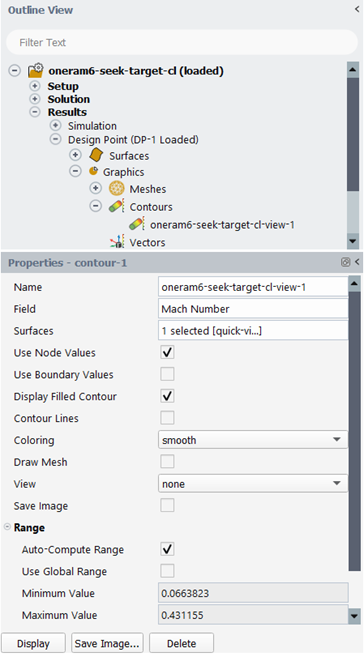The height and width of the screenshot is (661, 364).
Task: Select the Simulation tree item
Action: point(92,126)
